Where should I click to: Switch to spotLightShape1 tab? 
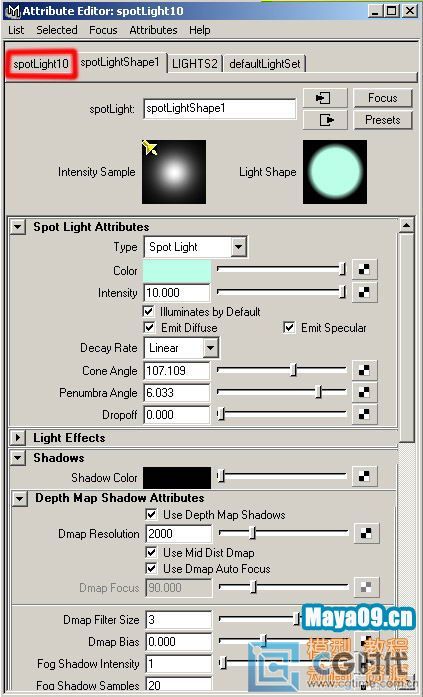[120, 63]
